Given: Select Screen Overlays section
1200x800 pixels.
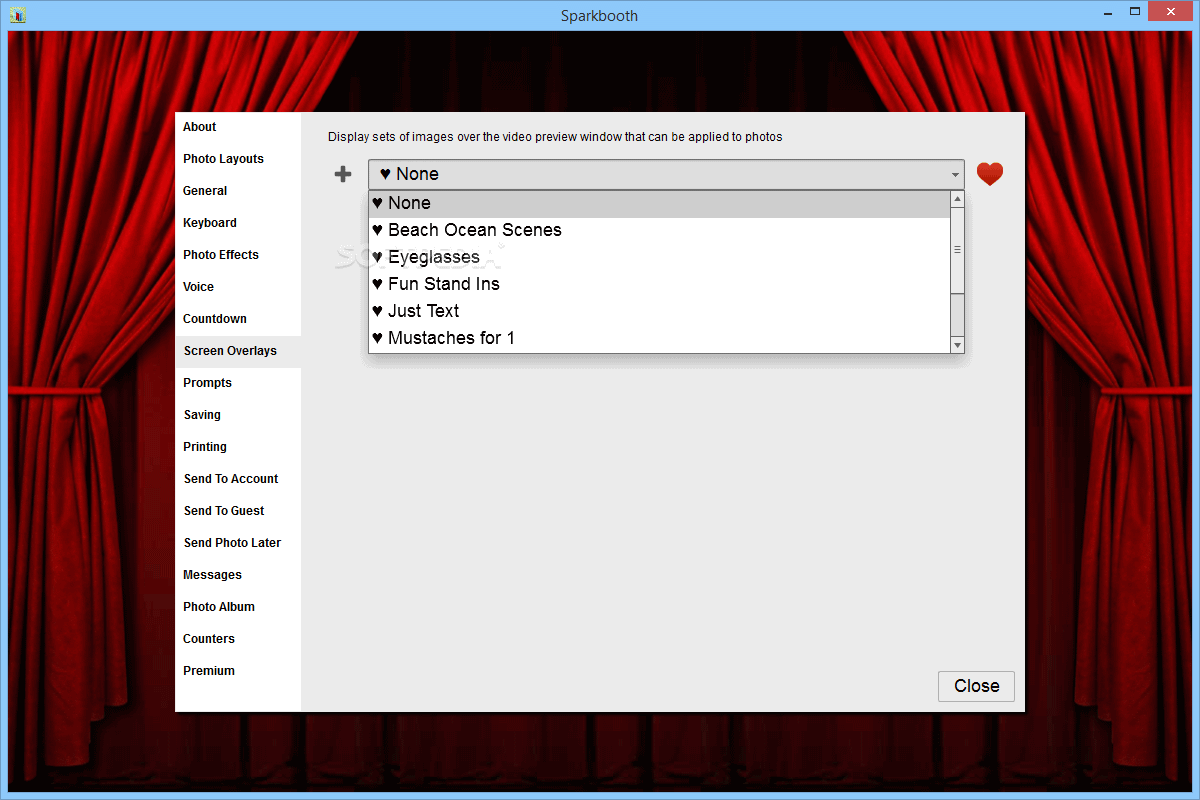Looking at the screenshot, I should (x=238, y=351).
